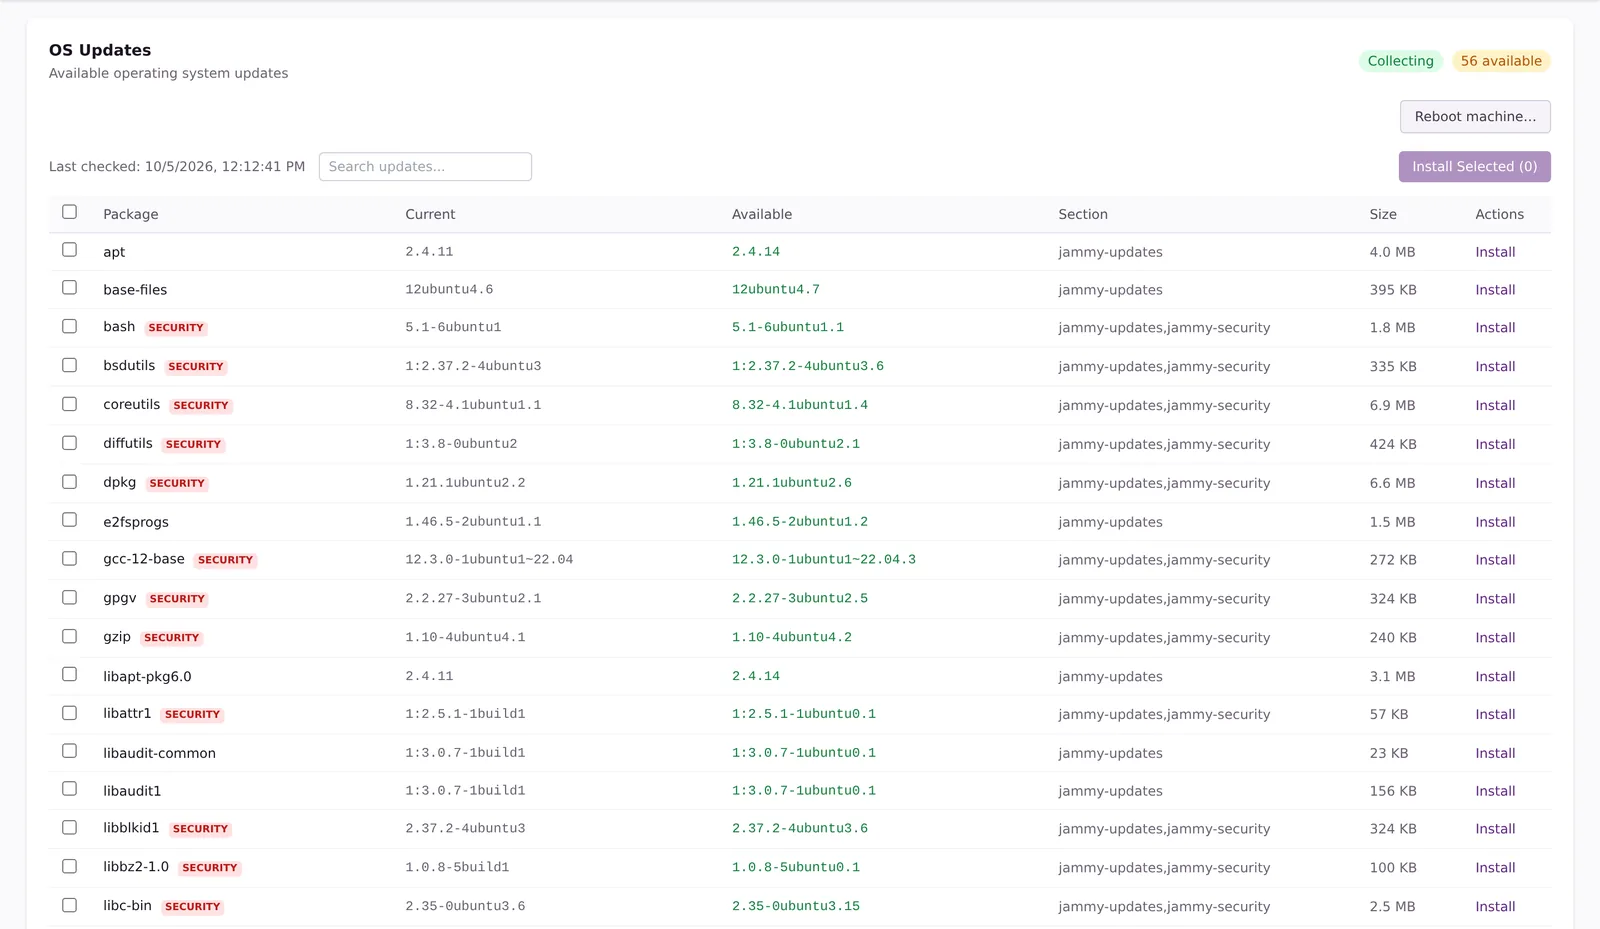
Task: Install the base-files update
Action: [1495, 290]
